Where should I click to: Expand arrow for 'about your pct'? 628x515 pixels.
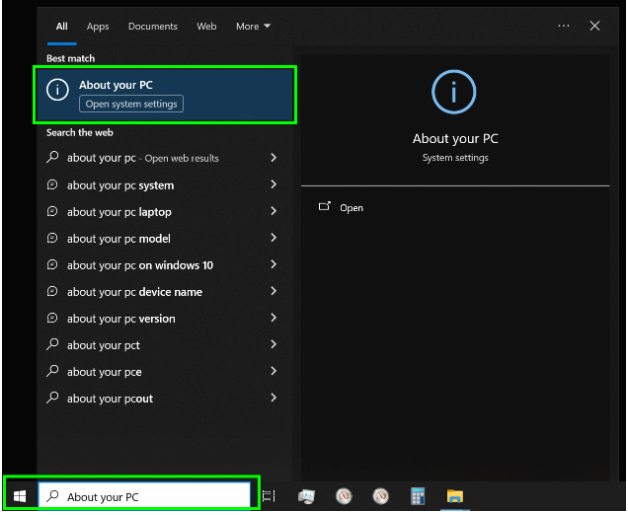point(274,344)
